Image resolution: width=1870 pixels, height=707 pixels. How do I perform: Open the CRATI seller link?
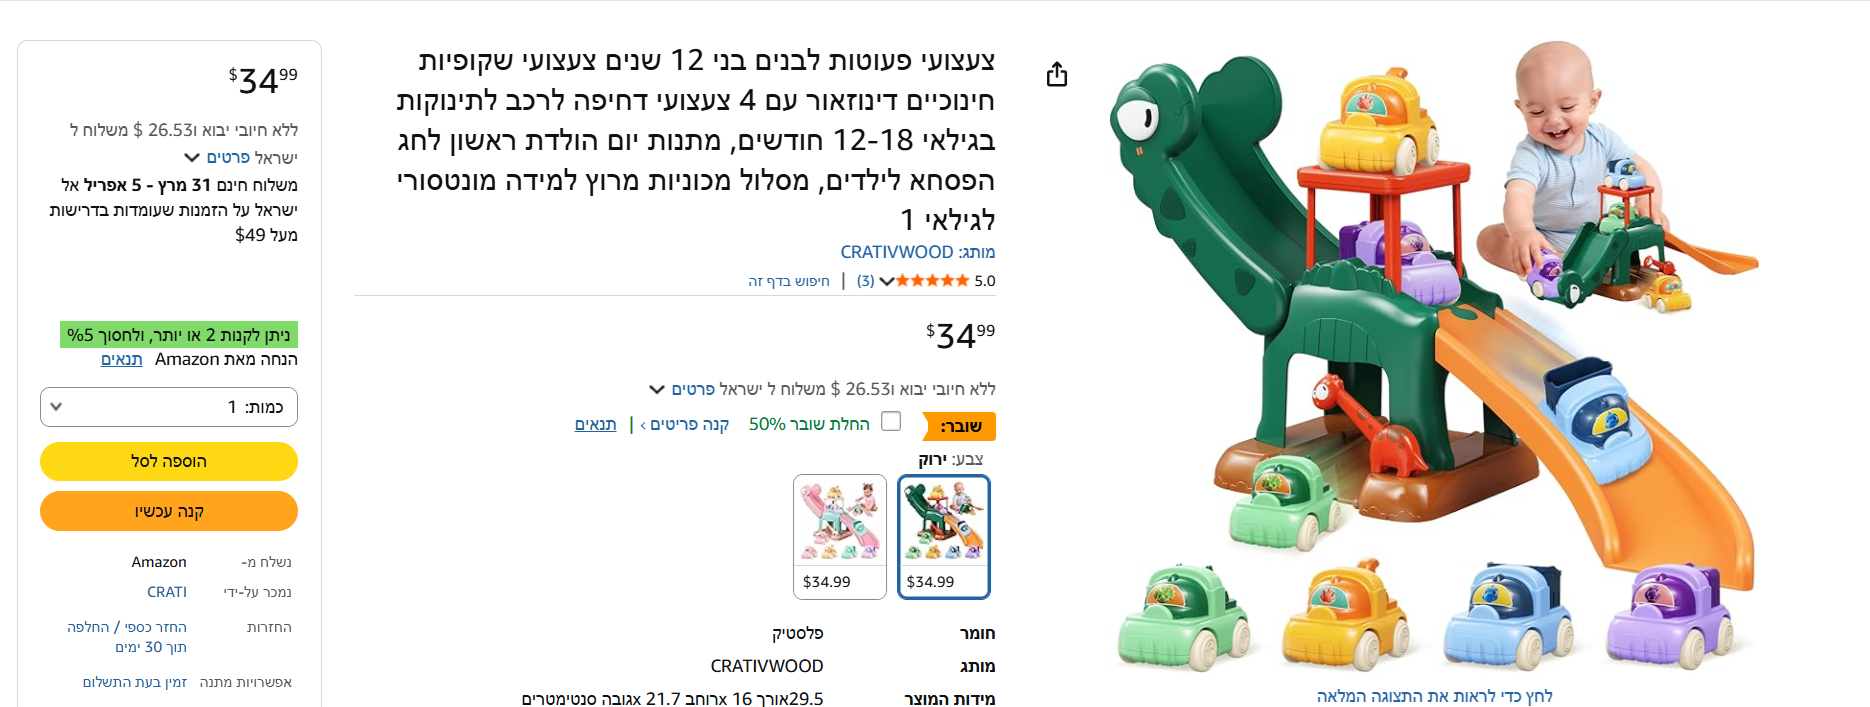tap(167, 592)
